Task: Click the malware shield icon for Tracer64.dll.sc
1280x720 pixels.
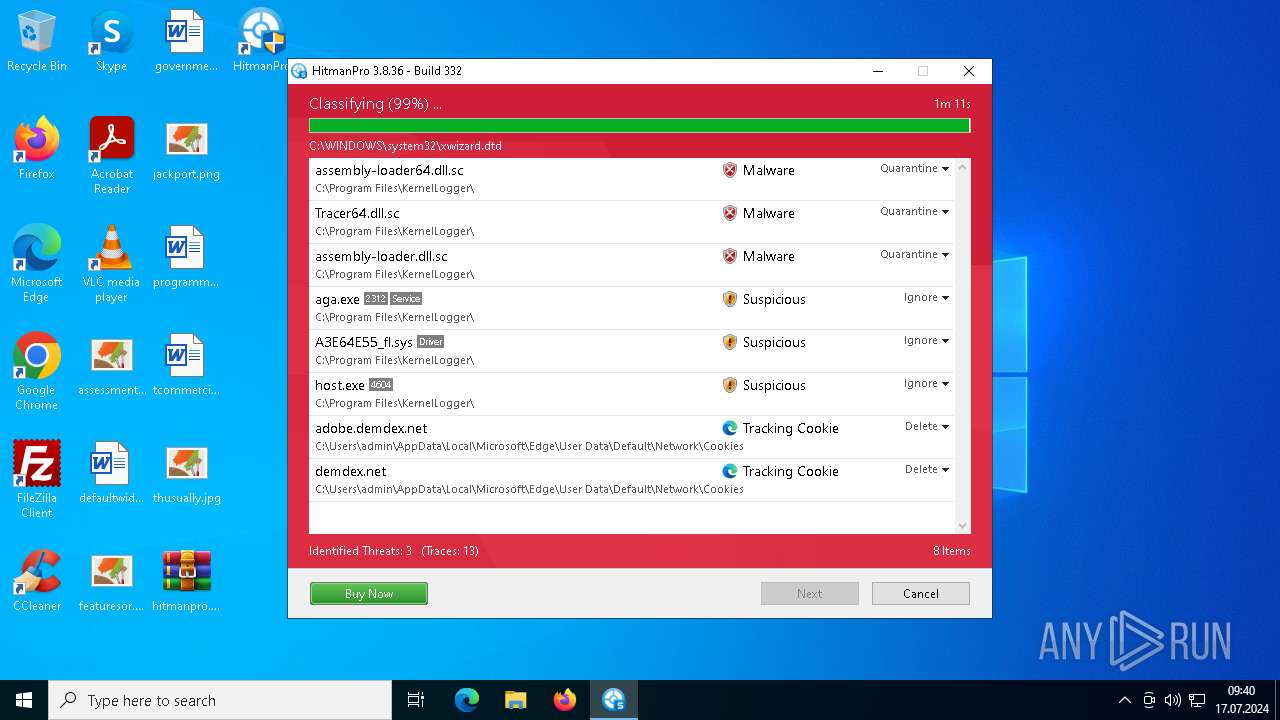Action: 730,213
